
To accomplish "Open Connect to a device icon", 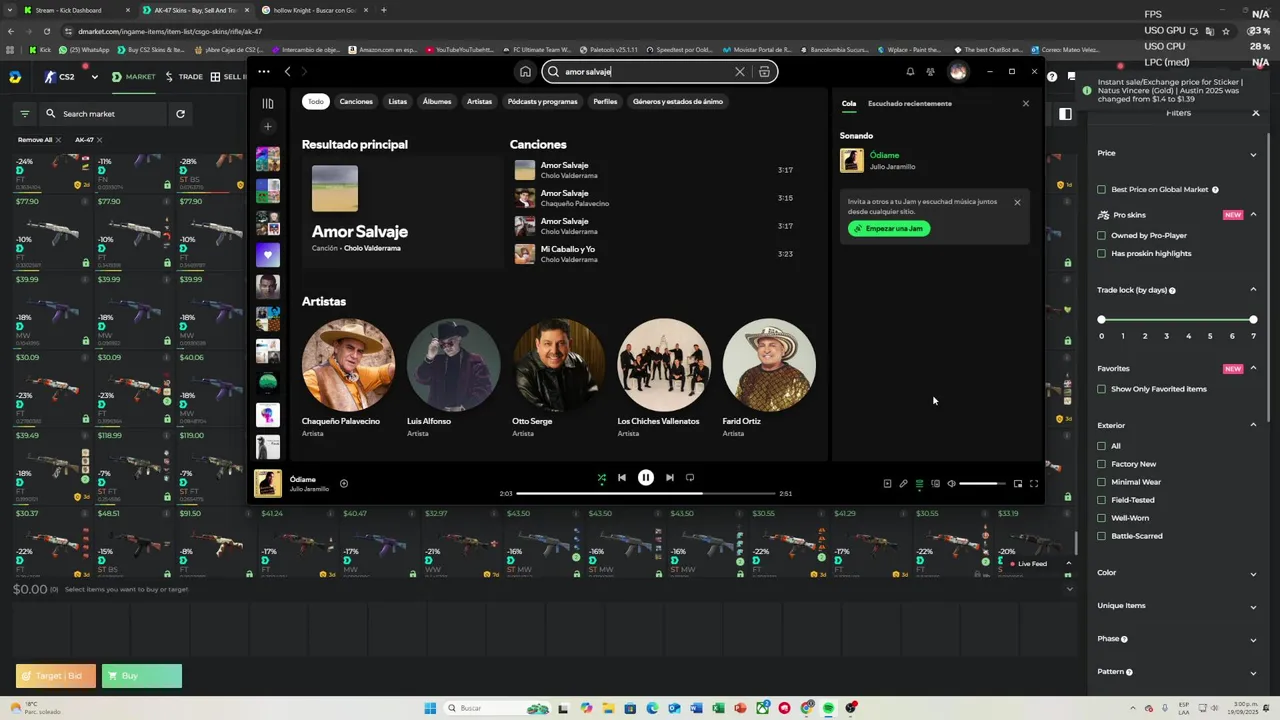I will 935,484.
